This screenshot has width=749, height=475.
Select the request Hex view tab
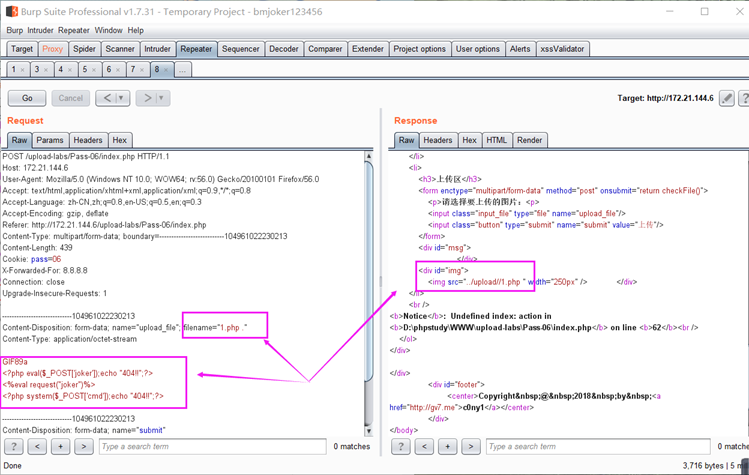pos(119,140)
